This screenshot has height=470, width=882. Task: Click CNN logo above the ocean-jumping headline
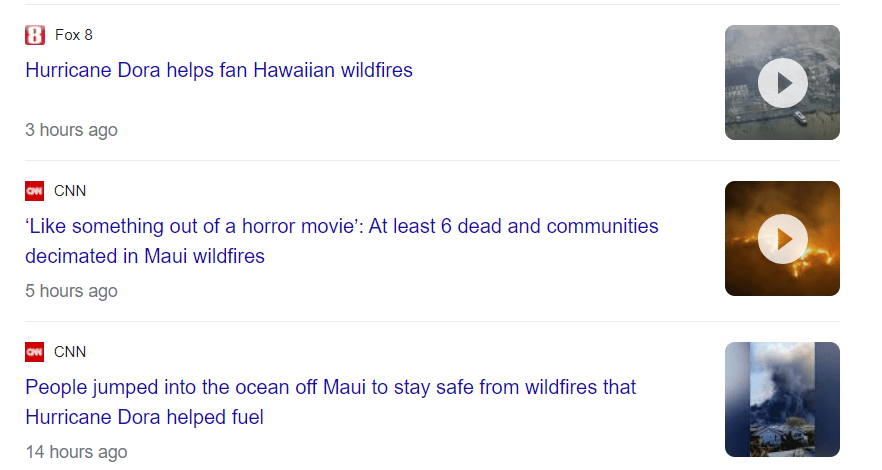pyautogui.click(x=35, y=352)
